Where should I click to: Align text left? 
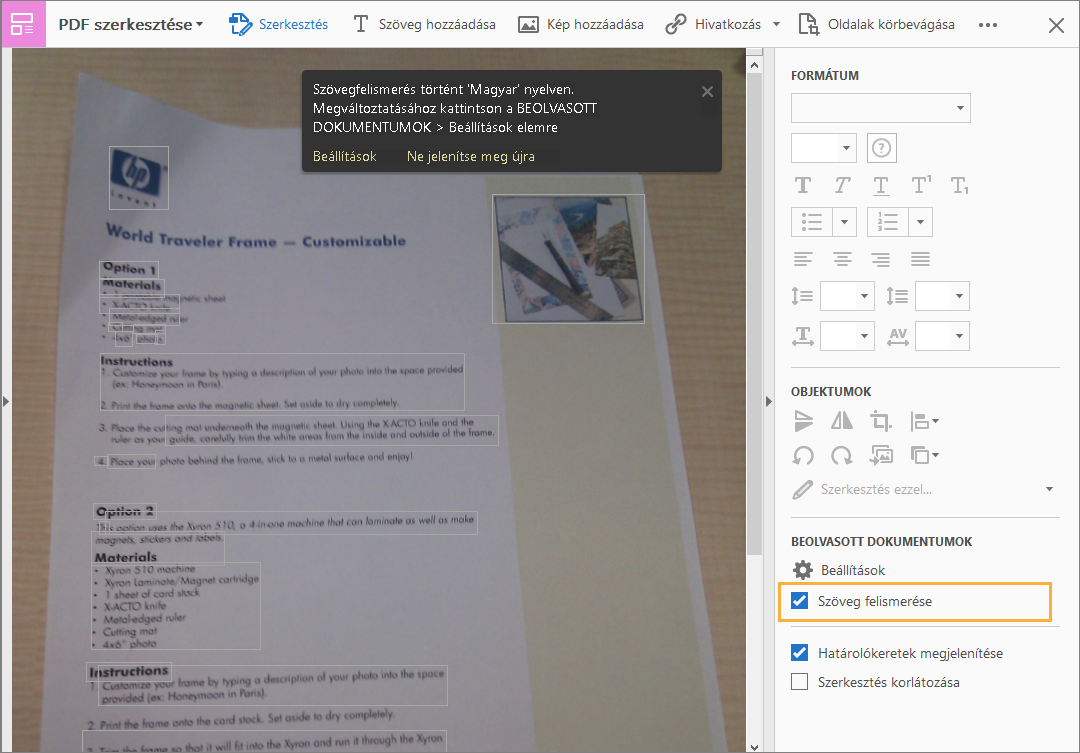[x=803, y=259]
